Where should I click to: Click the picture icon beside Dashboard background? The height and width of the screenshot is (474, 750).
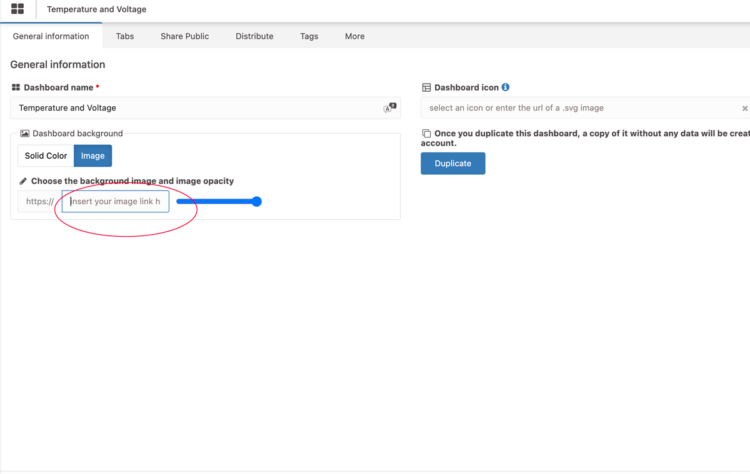coord(25,133)
